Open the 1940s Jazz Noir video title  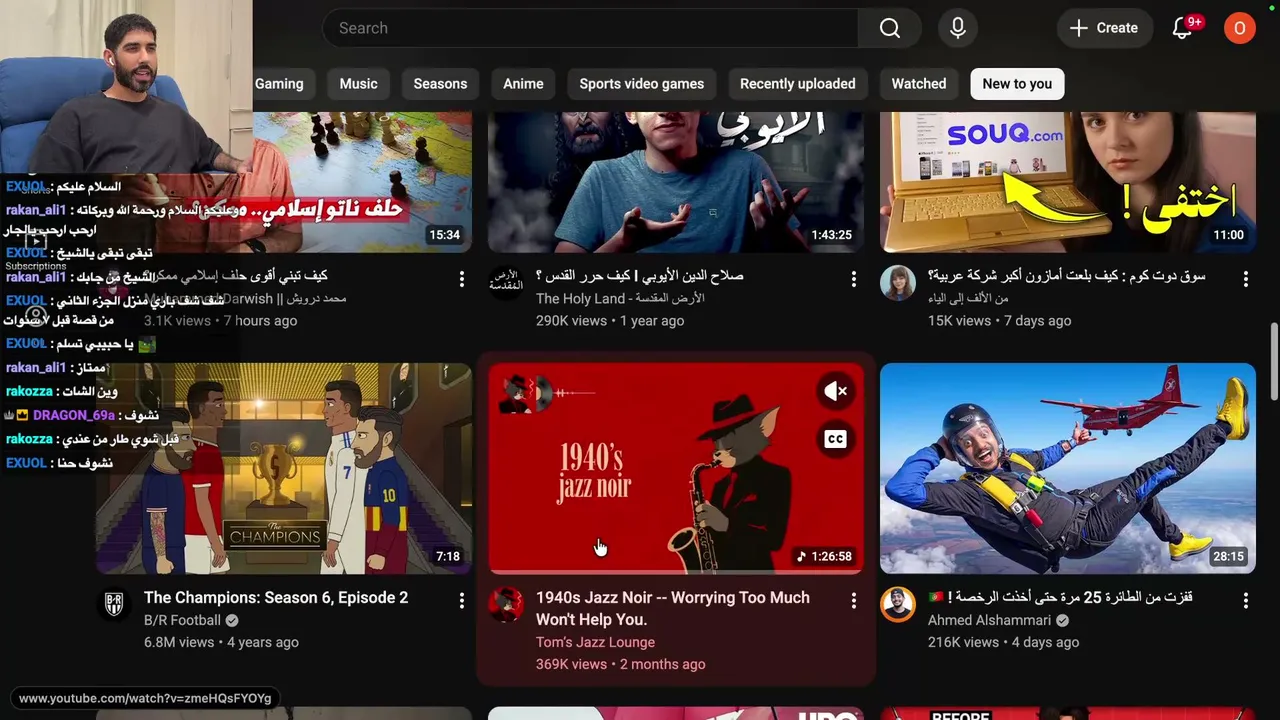673,608
